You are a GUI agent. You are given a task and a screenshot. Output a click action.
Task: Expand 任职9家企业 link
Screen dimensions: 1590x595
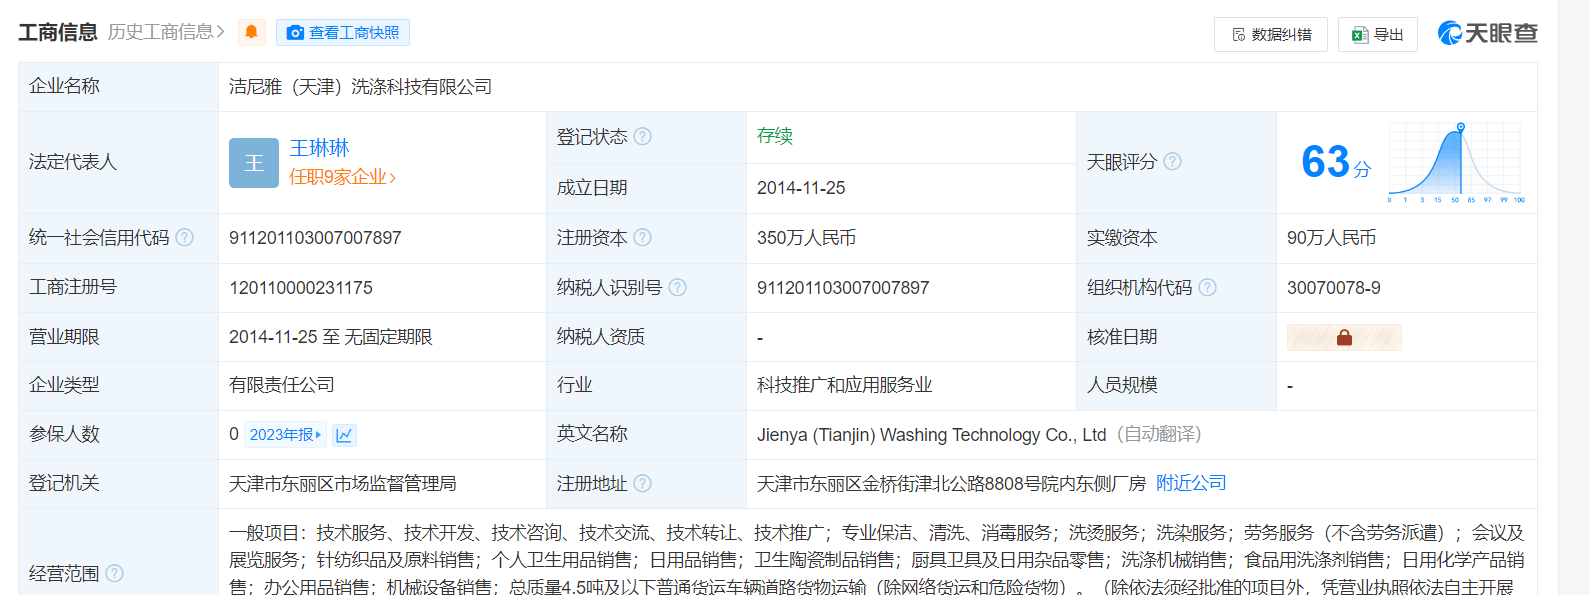[343, 177]
